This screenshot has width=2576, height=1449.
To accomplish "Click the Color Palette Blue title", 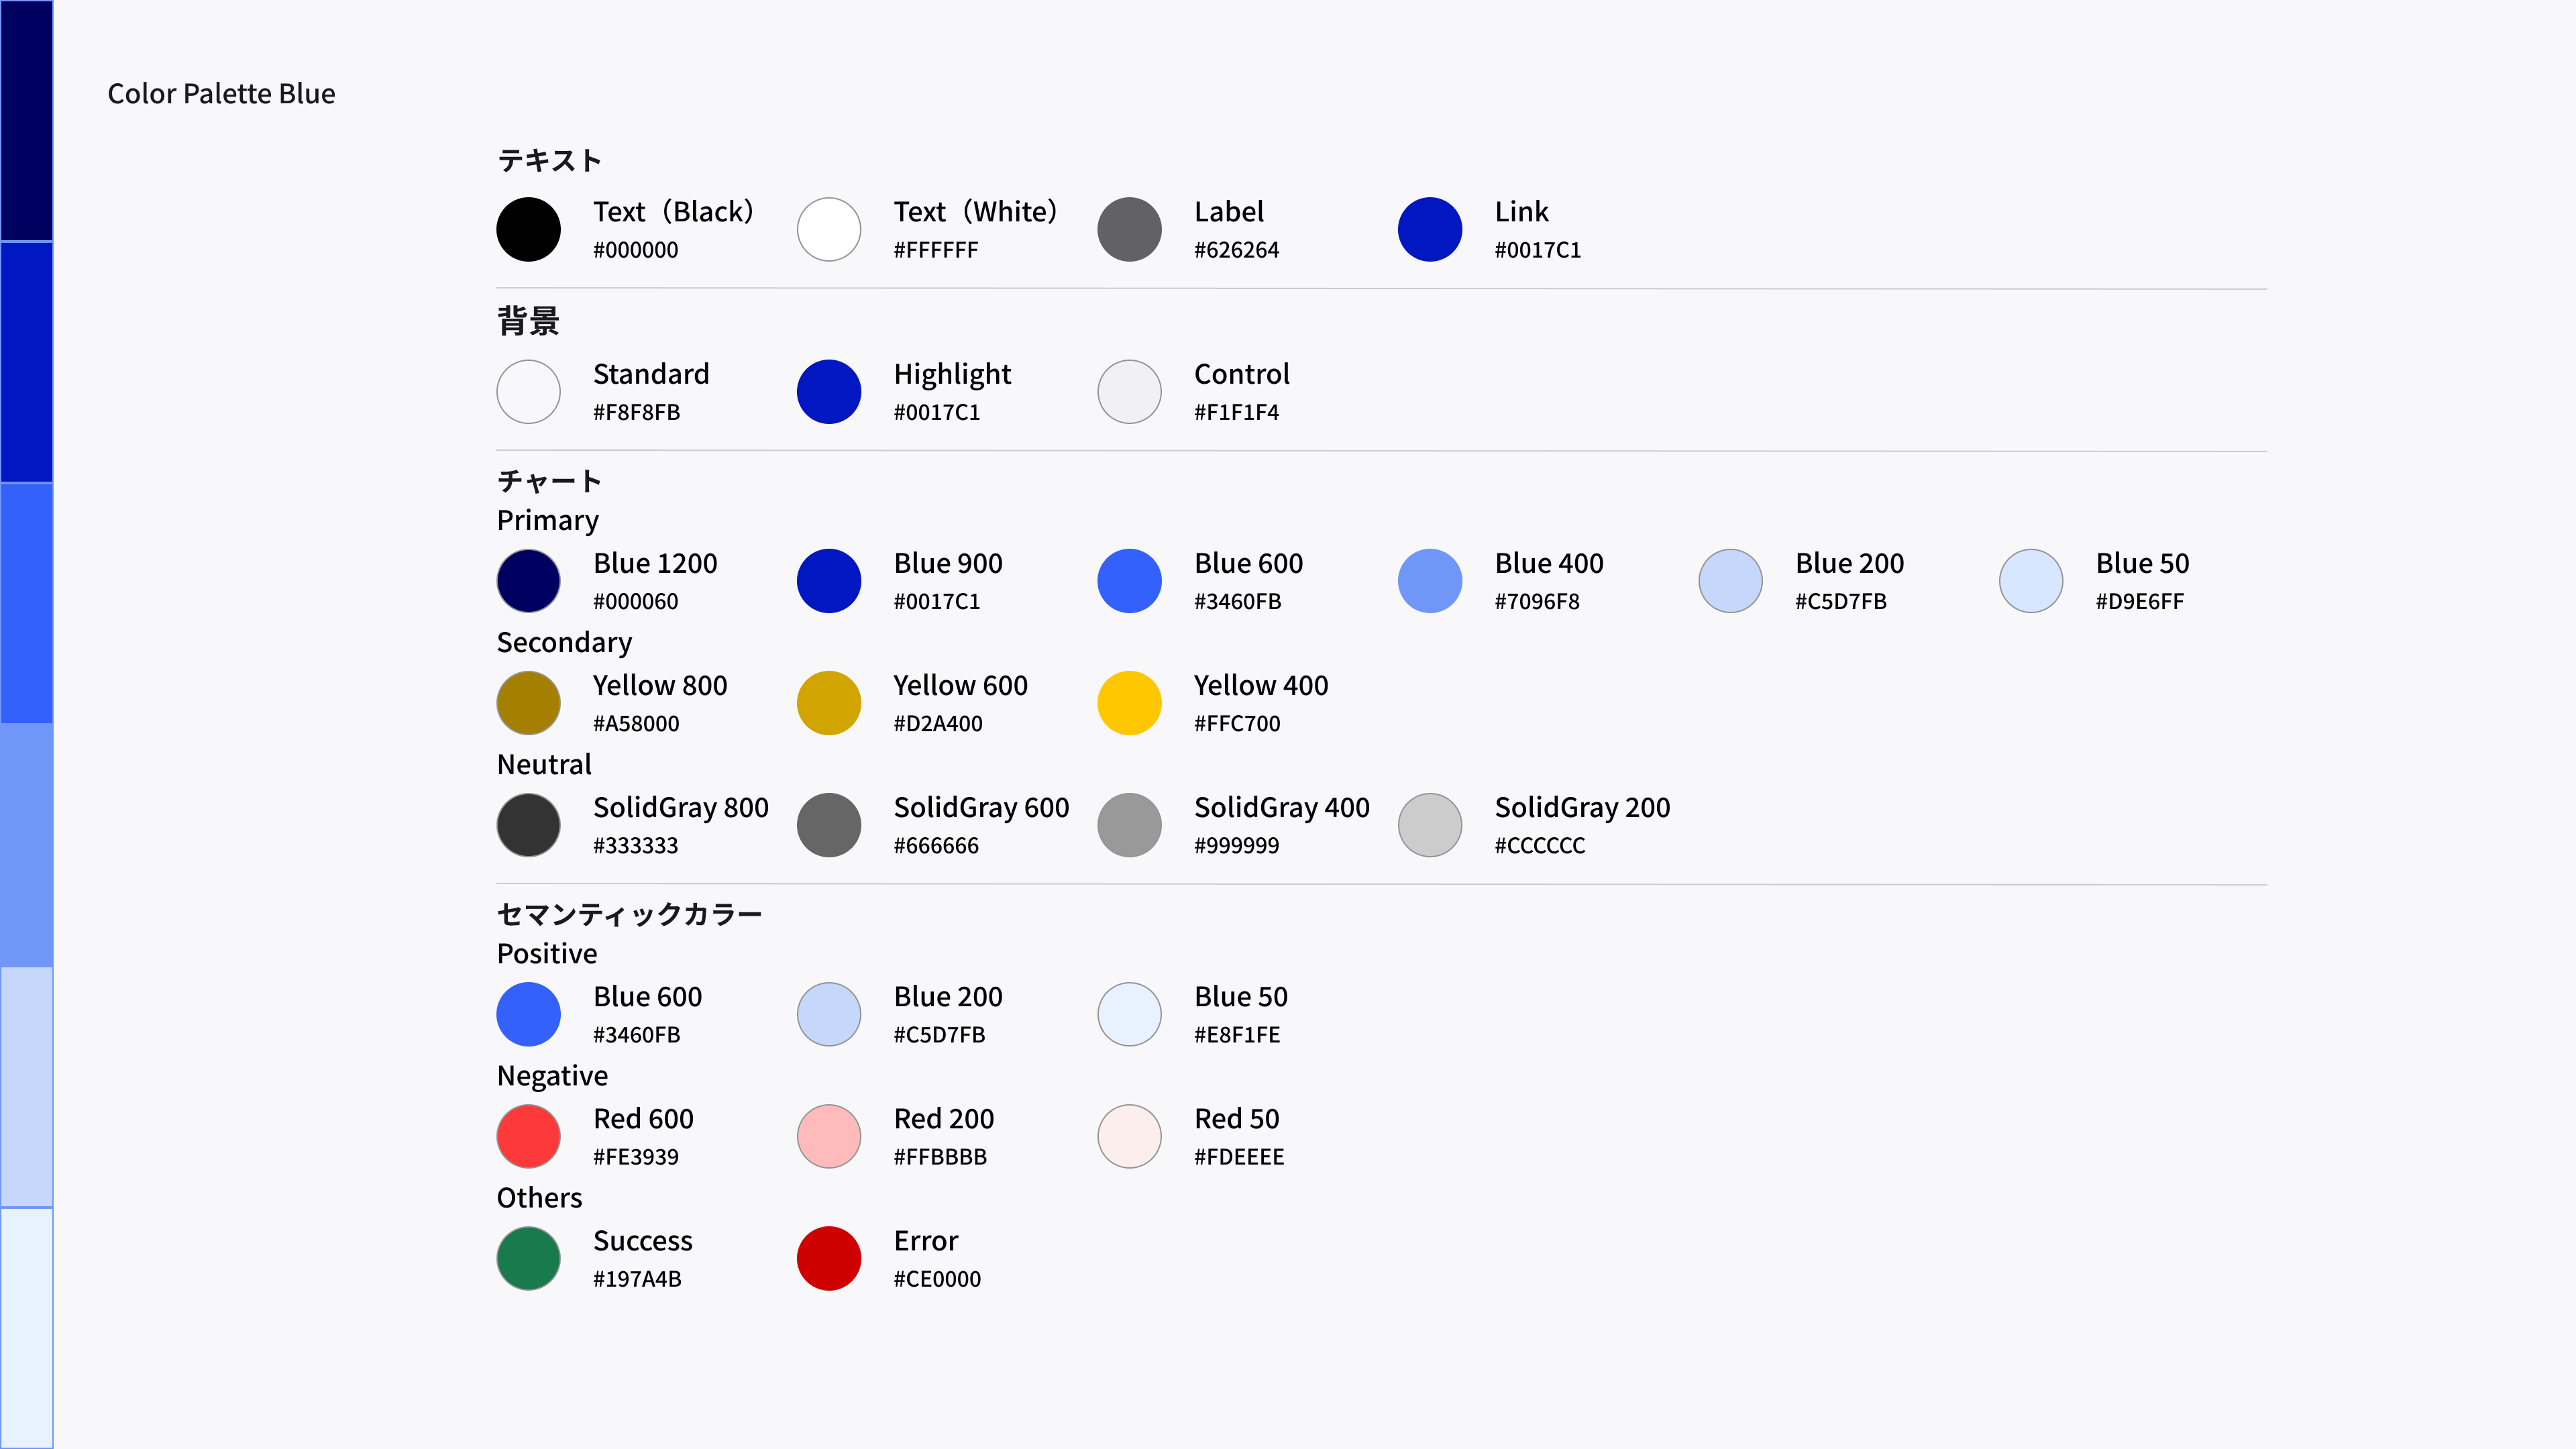I will [x=221, y=94].
